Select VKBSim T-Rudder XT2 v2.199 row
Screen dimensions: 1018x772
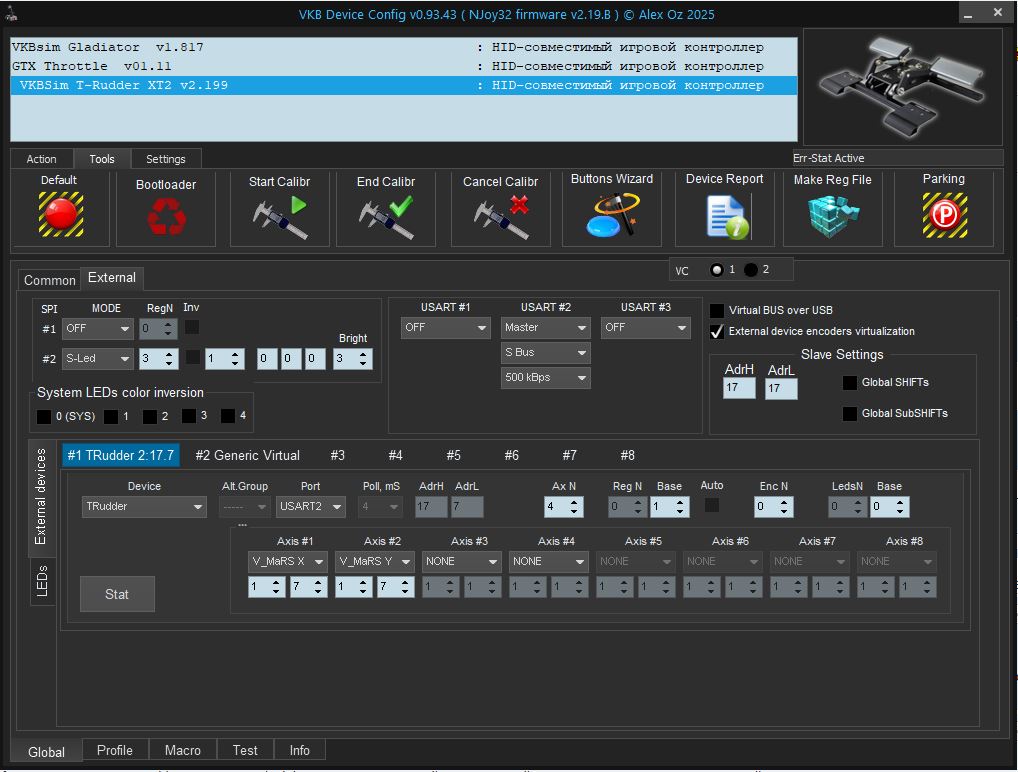point(403,85)
